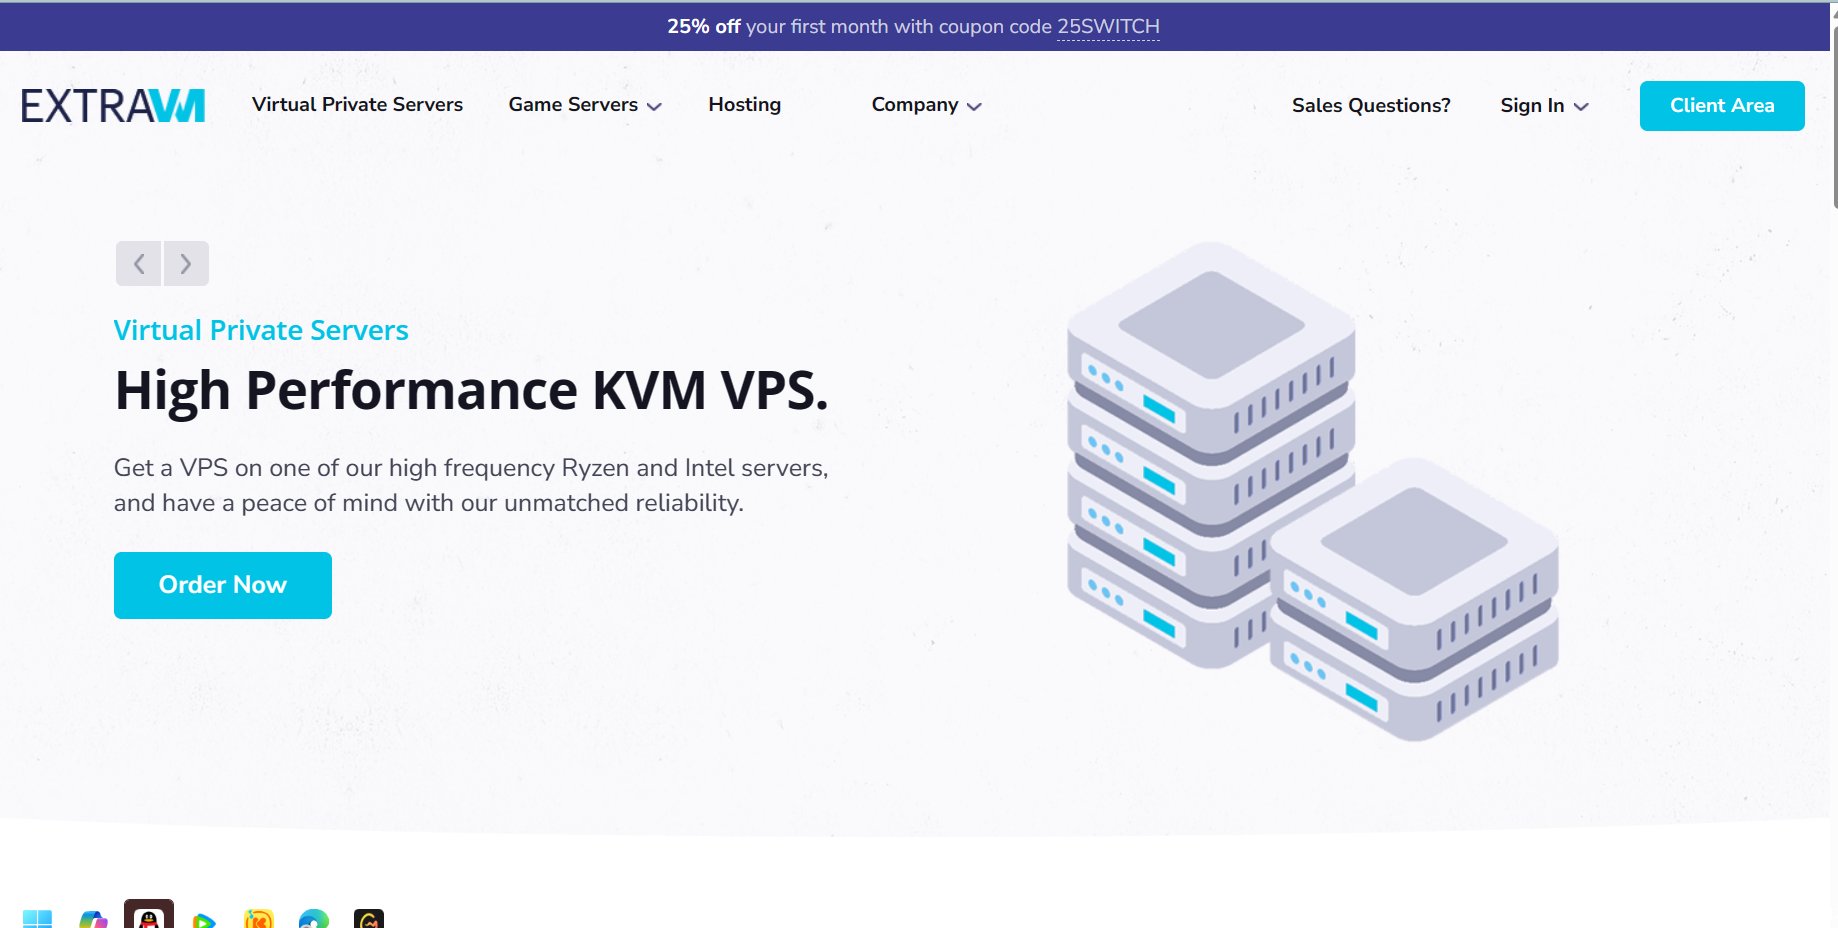Click the EXTRAVM logo

click(113, 106)
